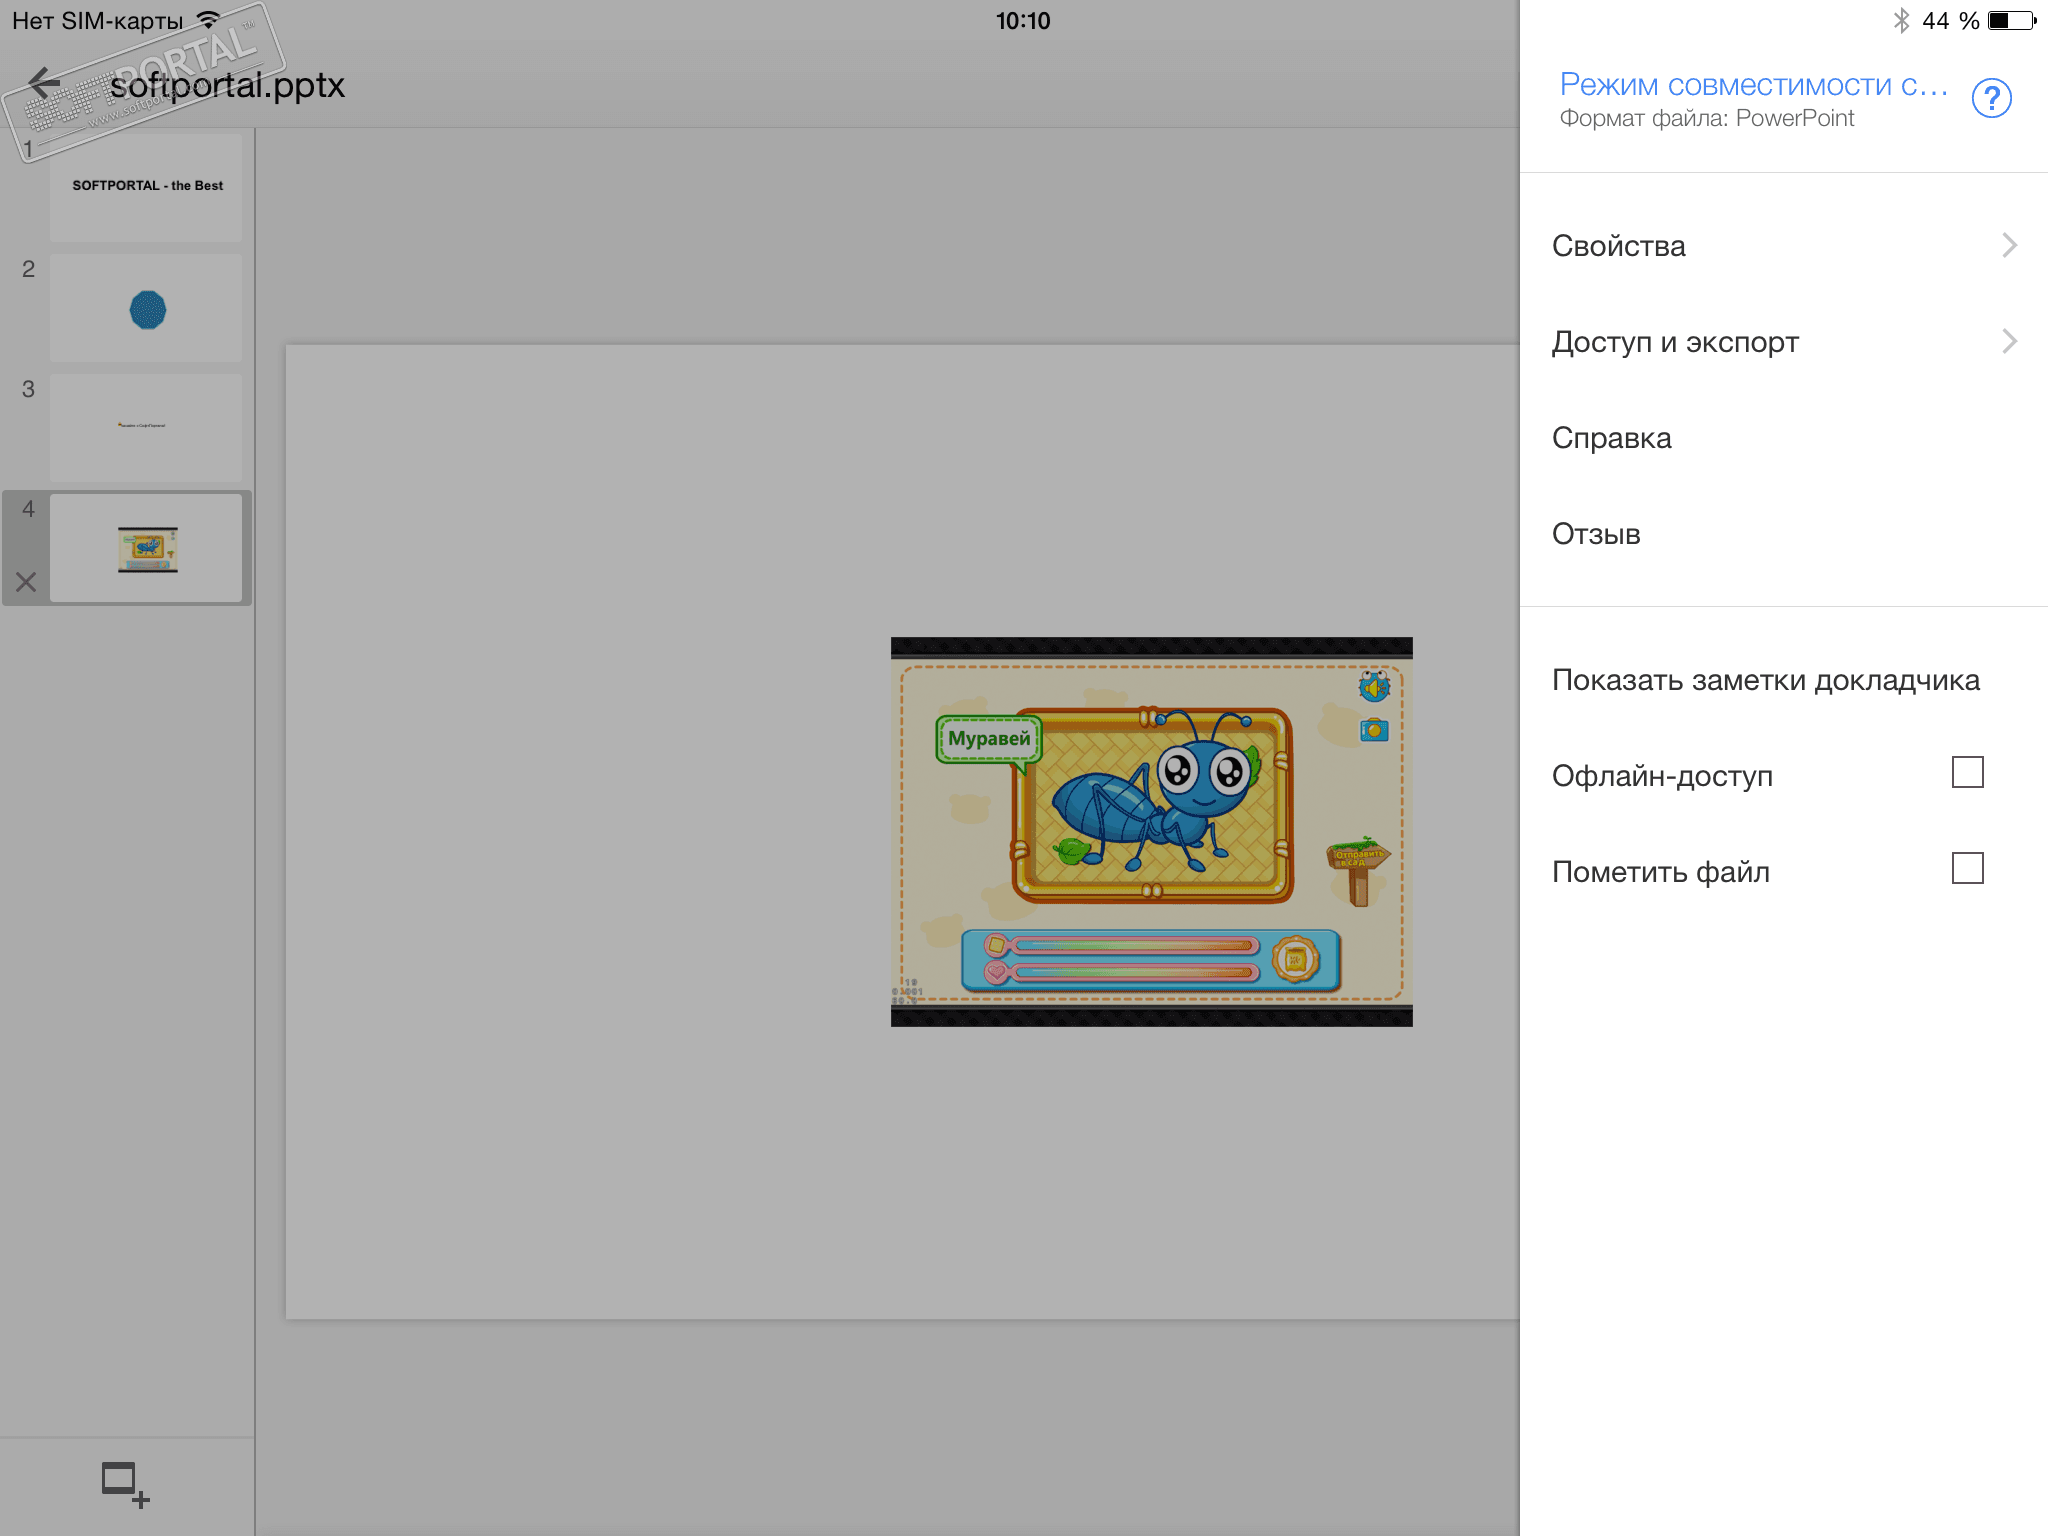The image size is (2048, 1536).
Task: Tap the battery indicator icon
Action: 2011,21
